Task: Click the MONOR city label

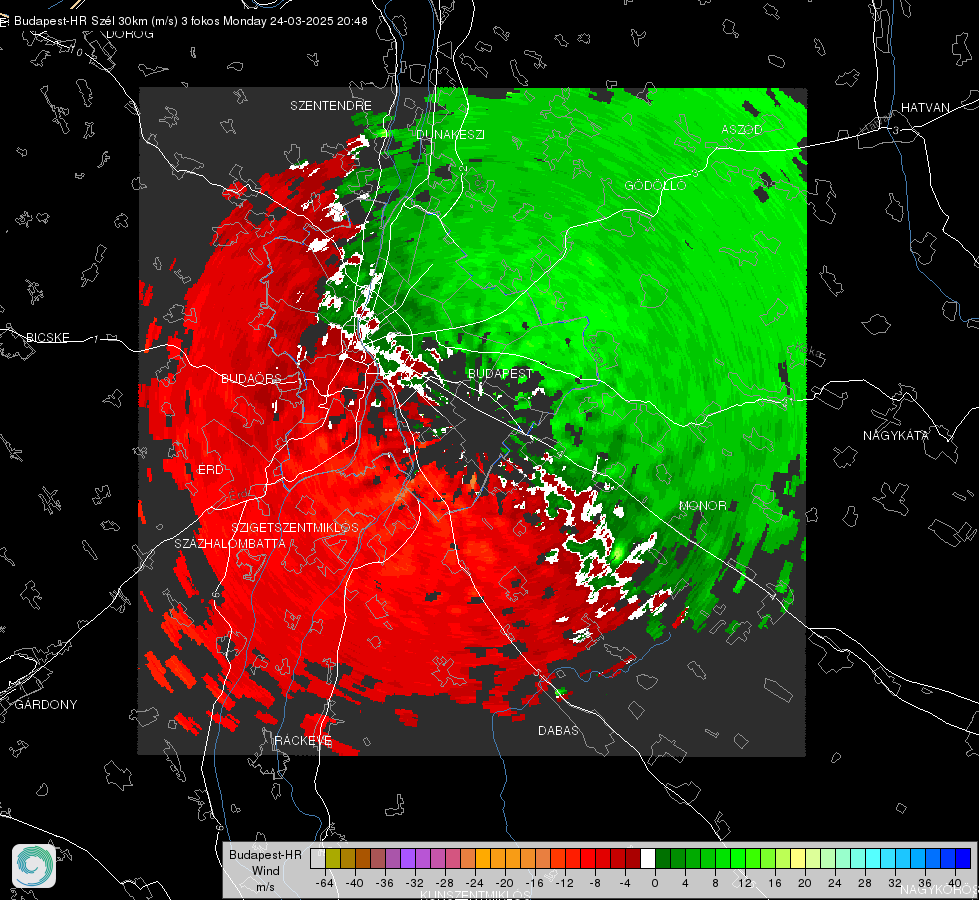Action: [702, 505]
